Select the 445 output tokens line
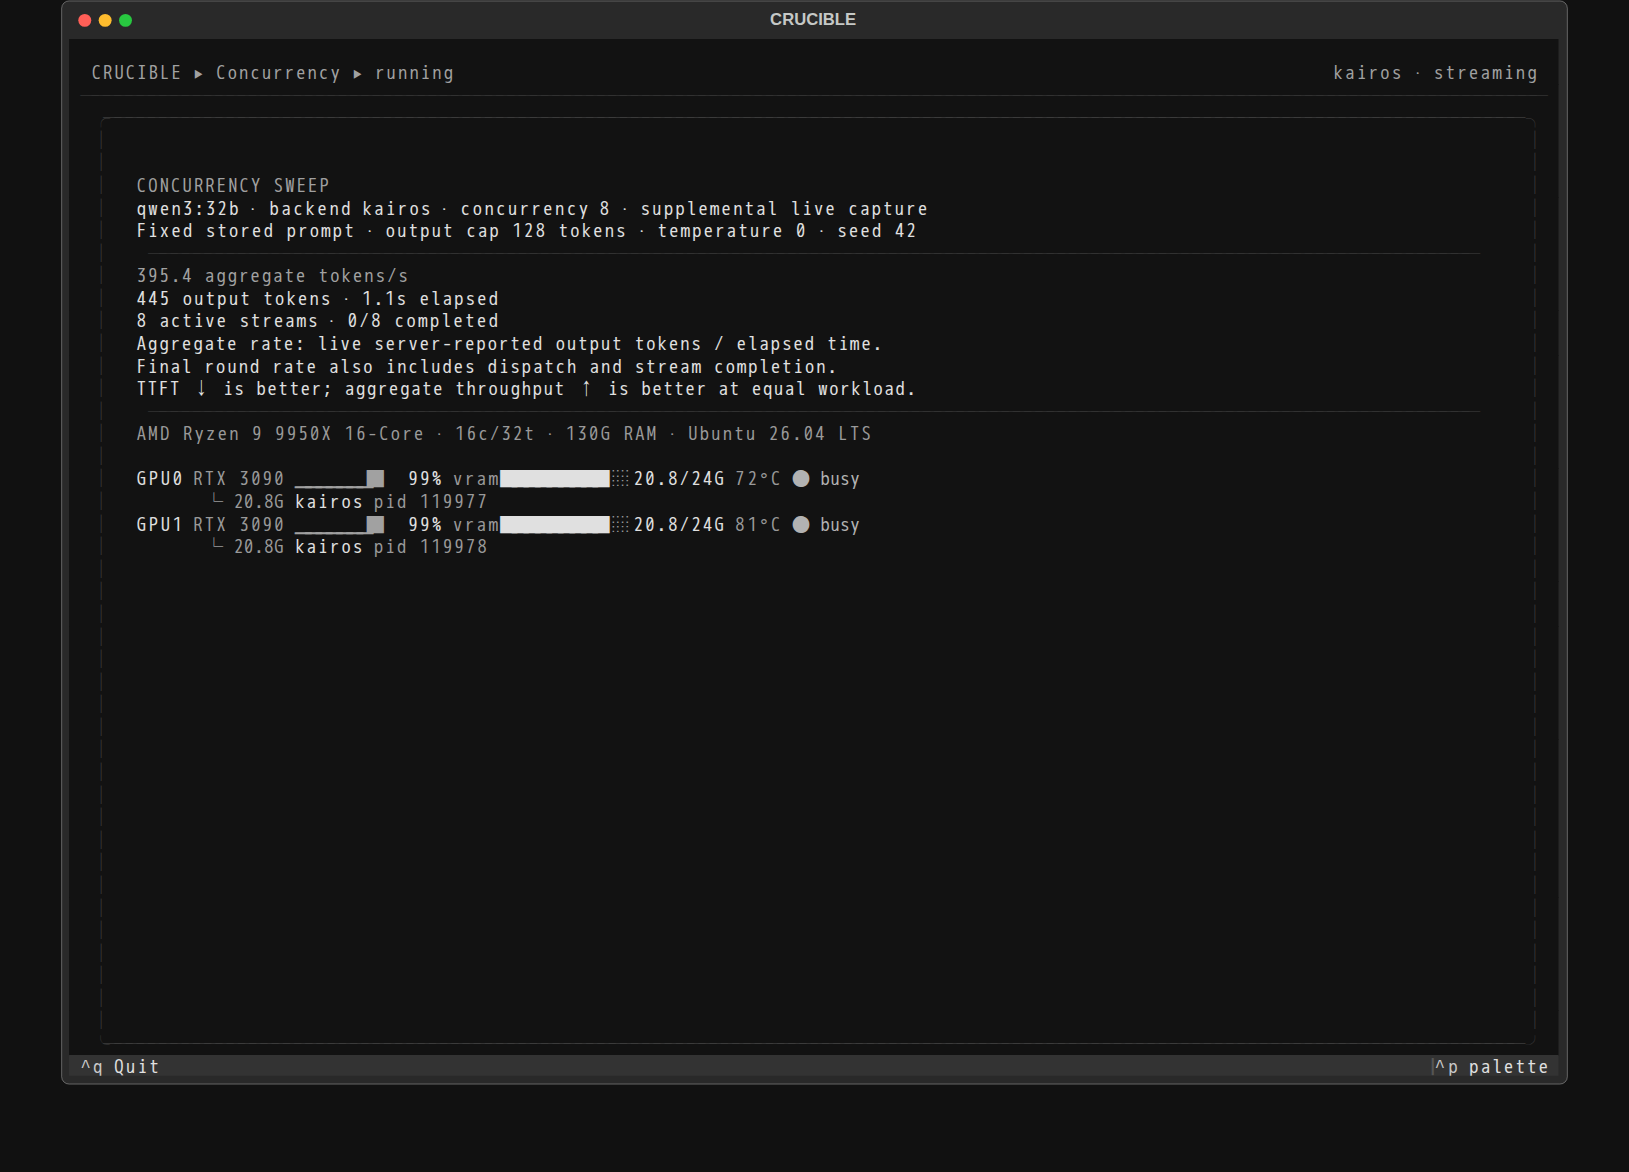Viewport: 1629px width, 1172px height. pos(317,299)
